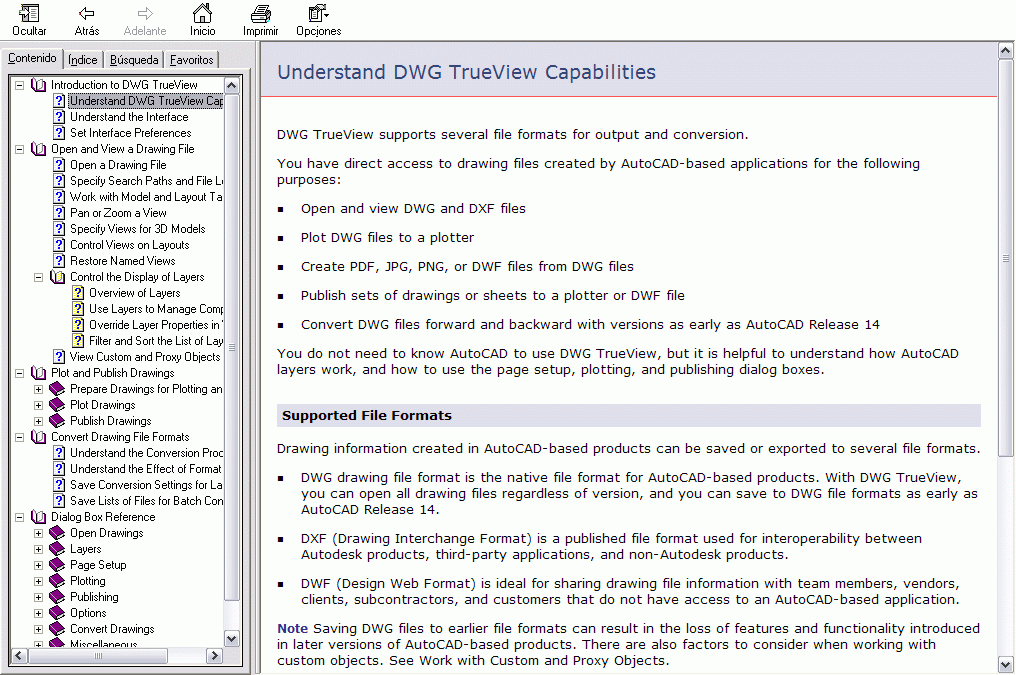Click the purple book icon beside Layers
The image size is (1016, 675).
click(58, 549)
